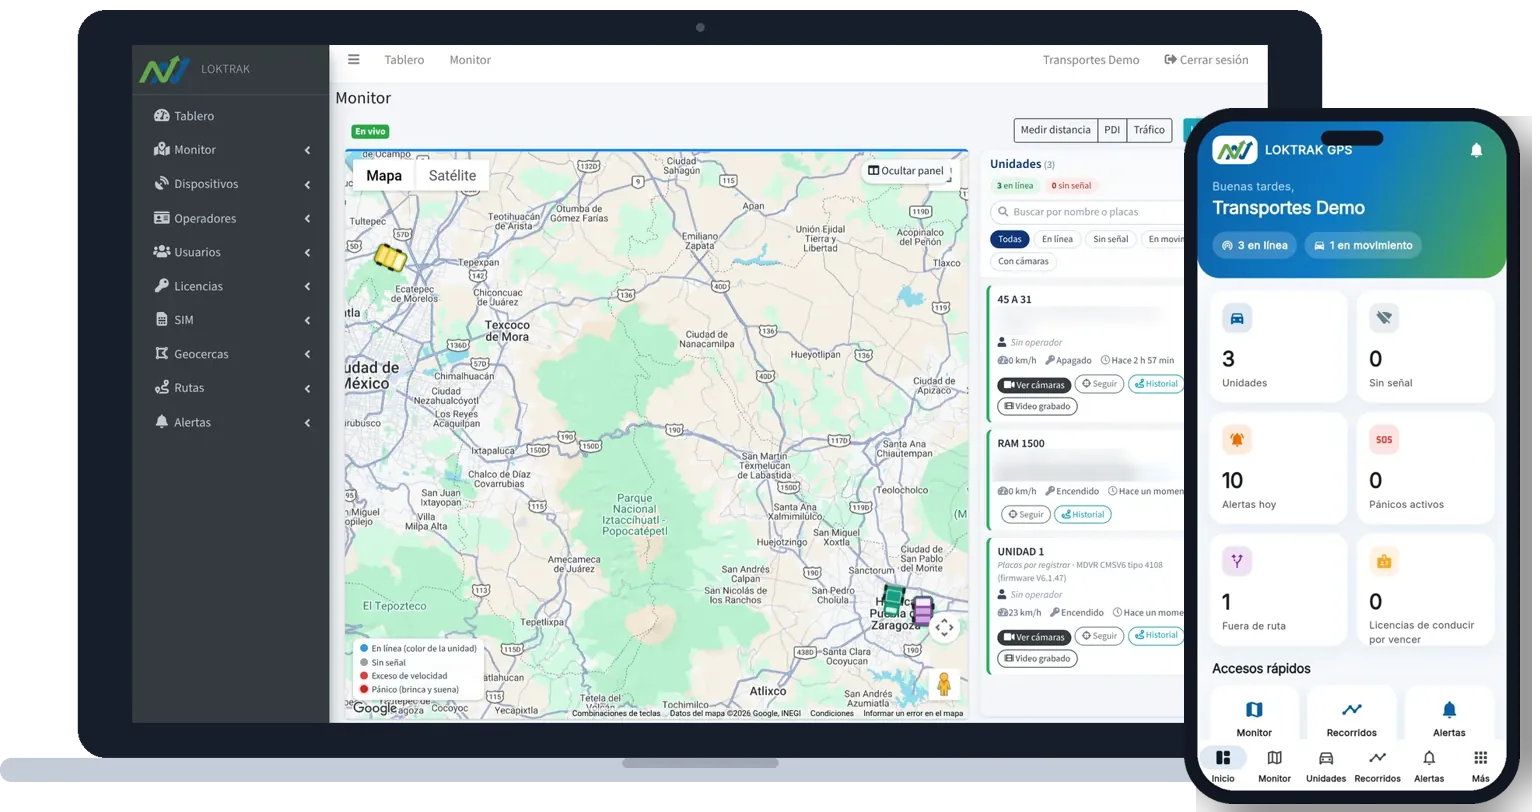Open Alertas in the phone bottom navigation bar

click(1429, 765)
